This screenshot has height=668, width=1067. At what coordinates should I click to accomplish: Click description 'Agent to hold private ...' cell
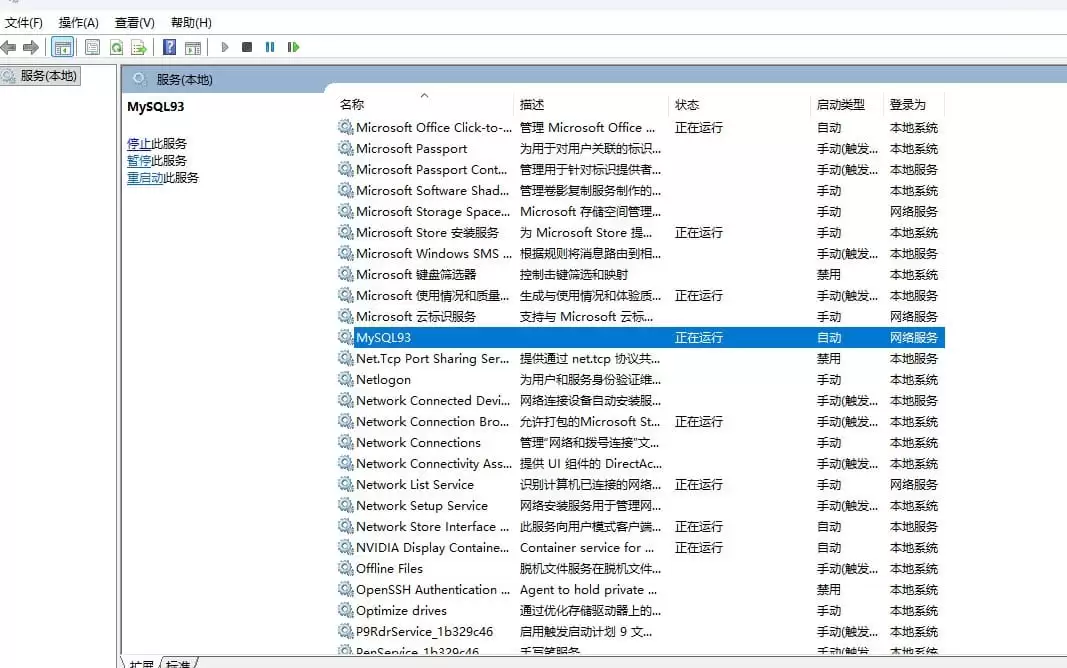click(x=588, y=589)
